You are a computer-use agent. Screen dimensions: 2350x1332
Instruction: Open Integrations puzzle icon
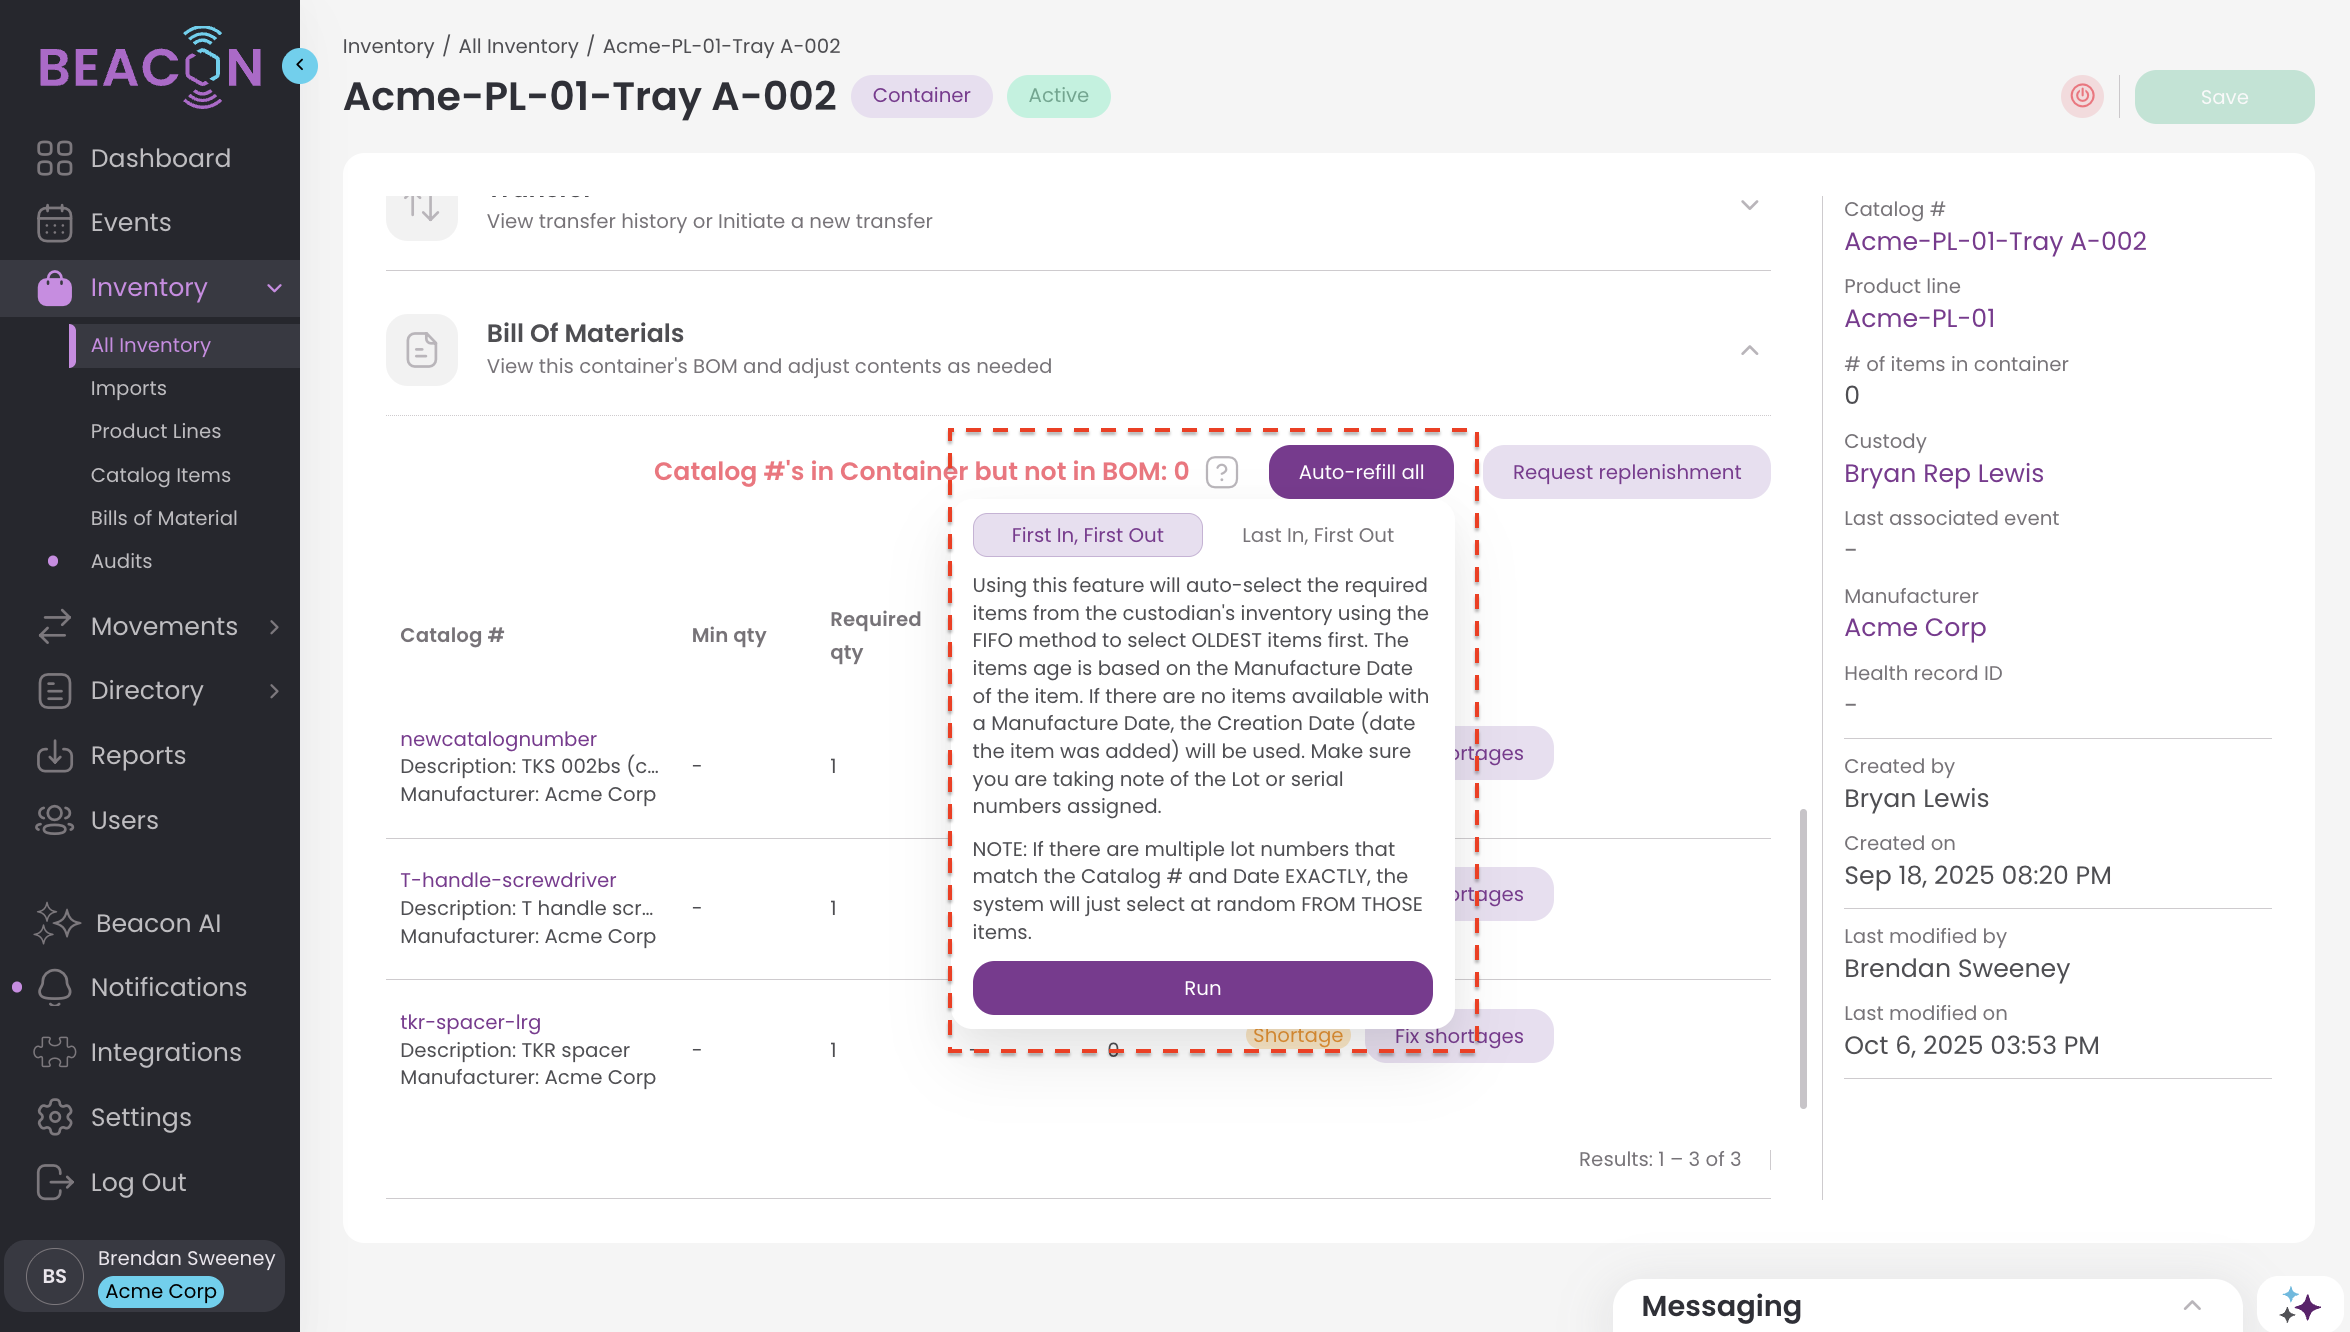[x=55, y=1052]
